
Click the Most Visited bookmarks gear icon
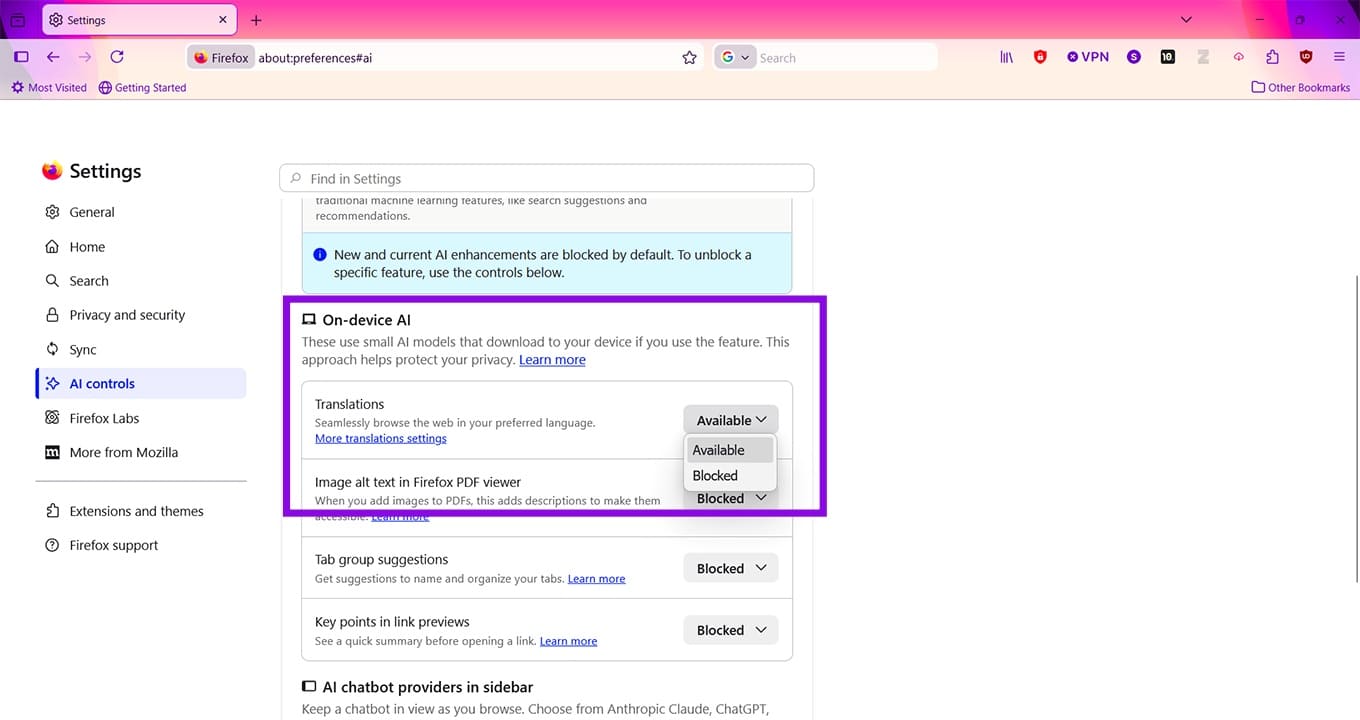click(17, 88)
